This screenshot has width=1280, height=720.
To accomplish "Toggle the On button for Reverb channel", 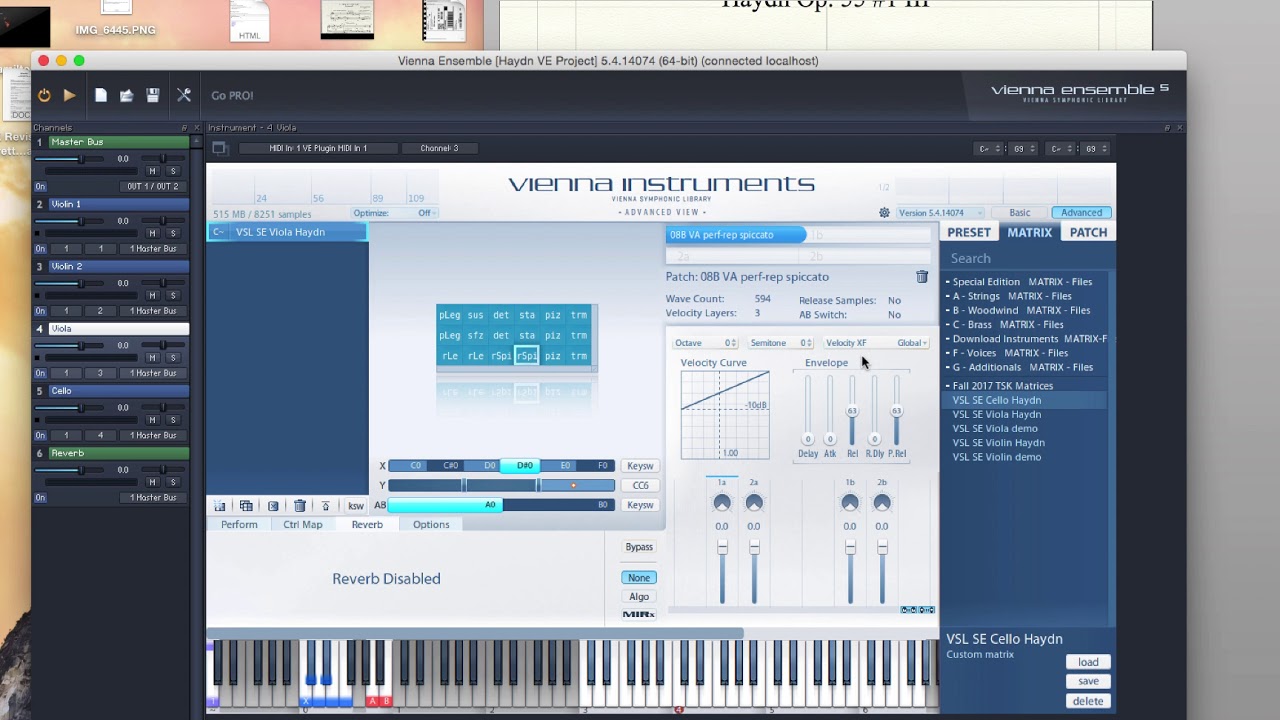I will point(40,498).
